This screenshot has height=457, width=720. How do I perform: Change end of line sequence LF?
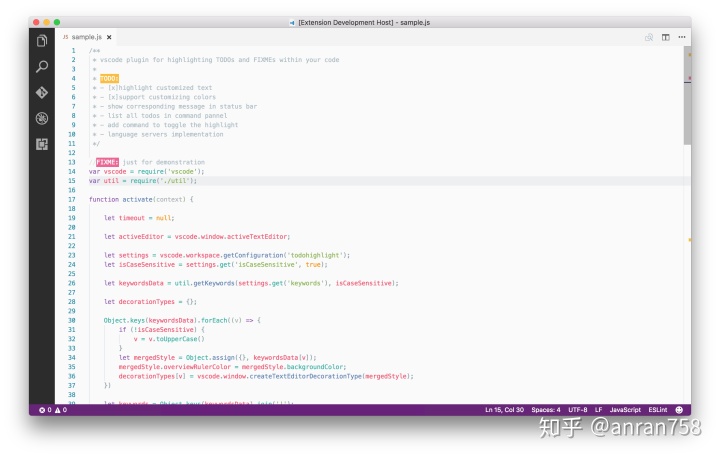pos(598,410)
